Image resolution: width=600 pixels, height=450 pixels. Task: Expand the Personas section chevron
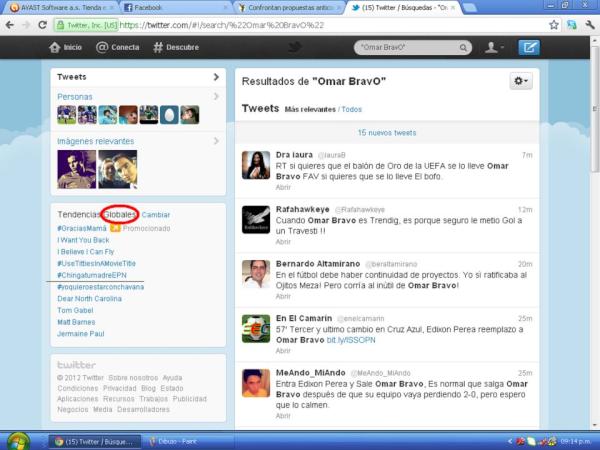tap(216, 96)
